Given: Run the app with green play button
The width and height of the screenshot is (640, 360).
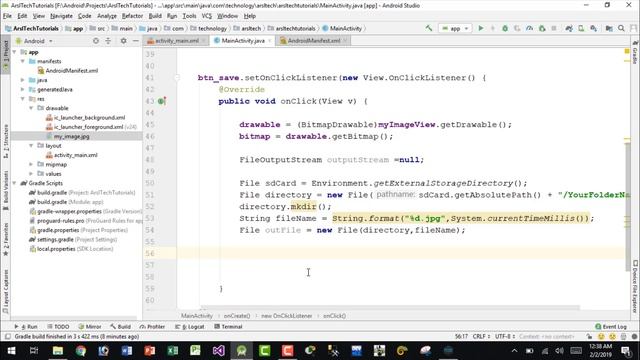Looking at the screenshot, I should tap(481, 28).
